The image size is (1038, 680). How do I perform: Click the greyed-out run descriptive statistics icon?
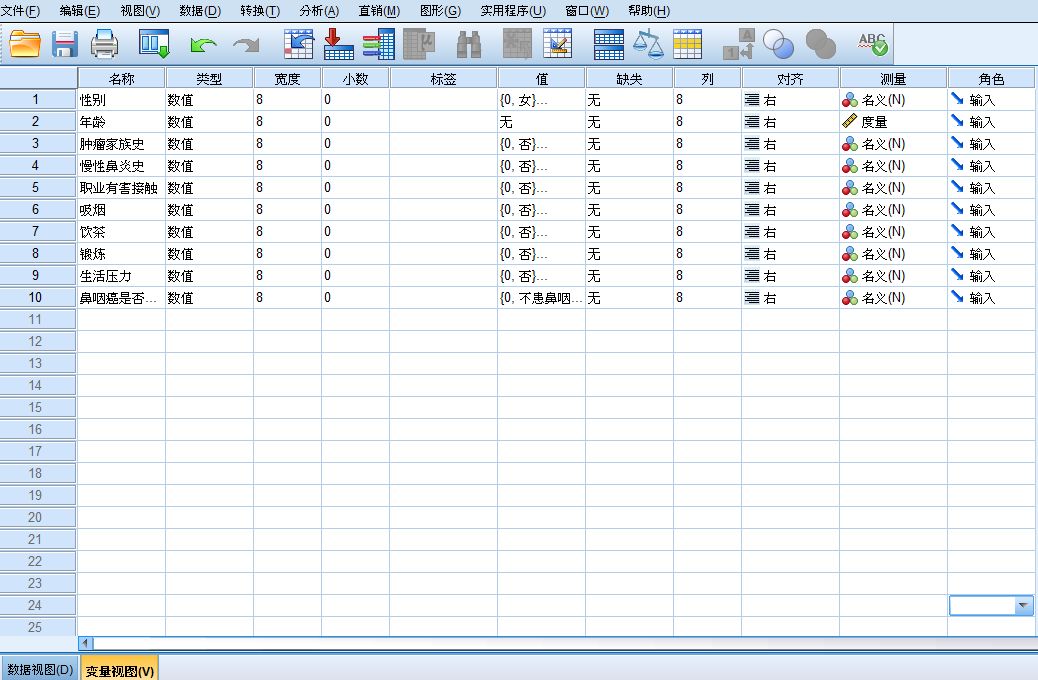(x=419, y=44)
